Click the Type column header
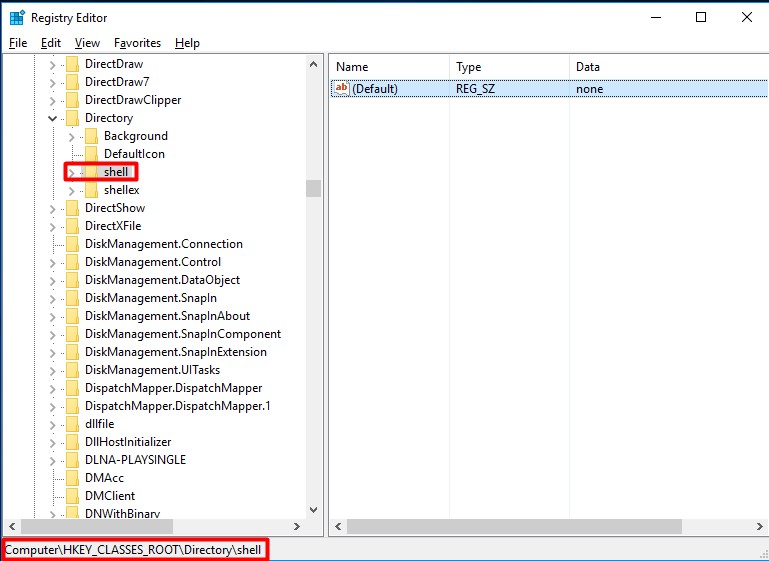The height and width of the screenshot is (561, 769). [509, 67]
